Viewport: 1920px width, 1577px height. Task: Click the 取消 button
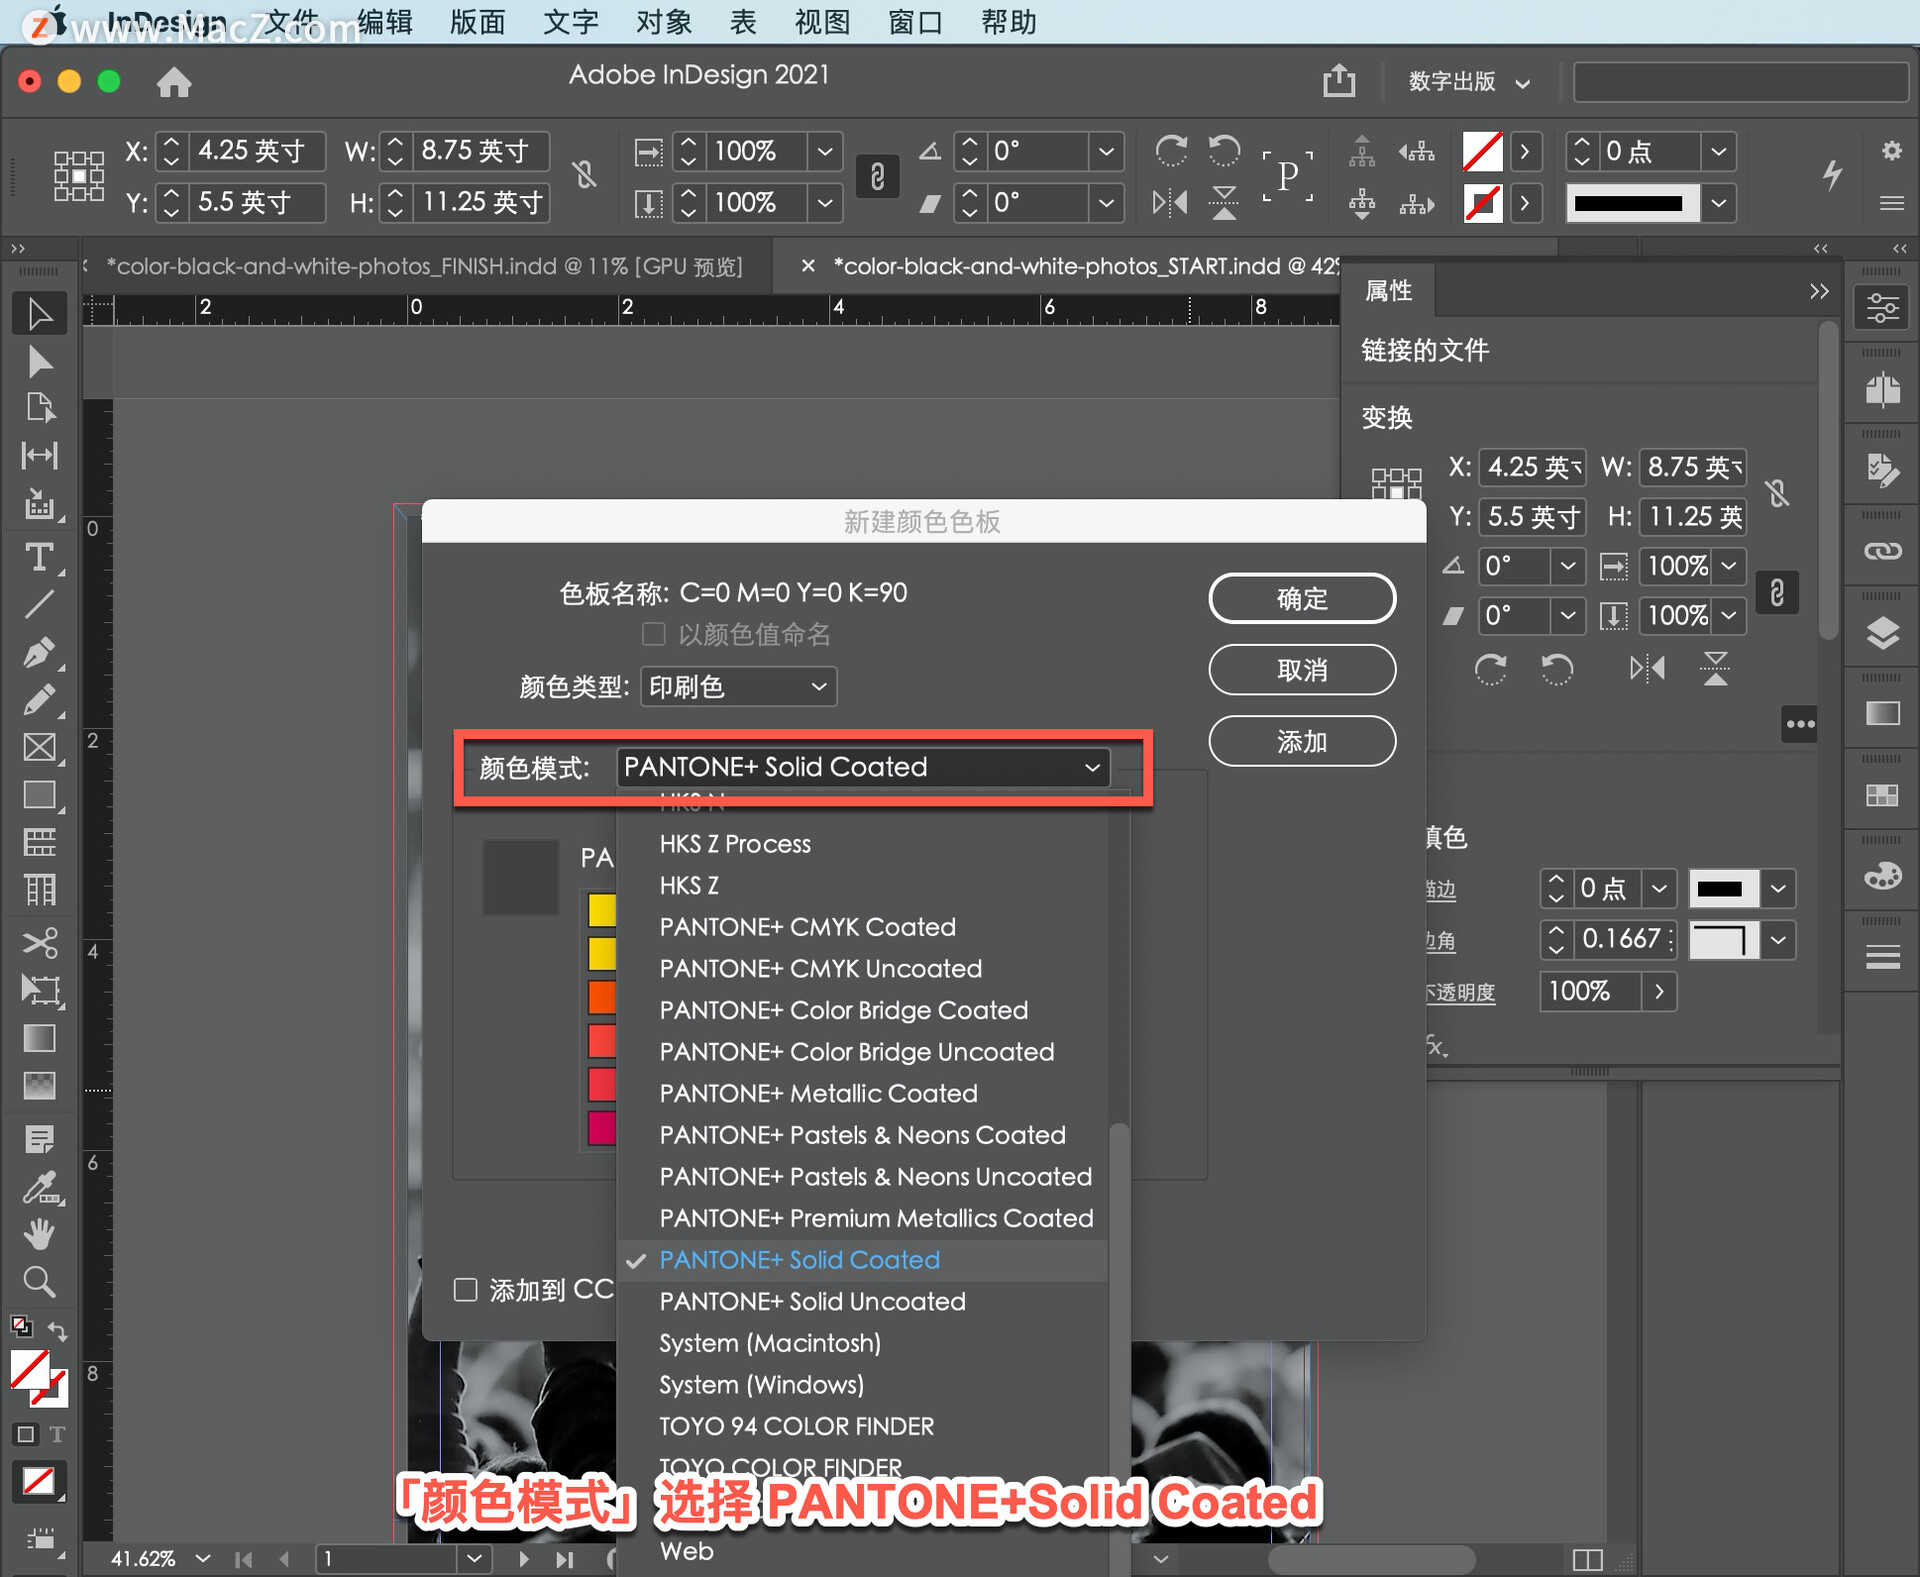(x=1302, y=669)
